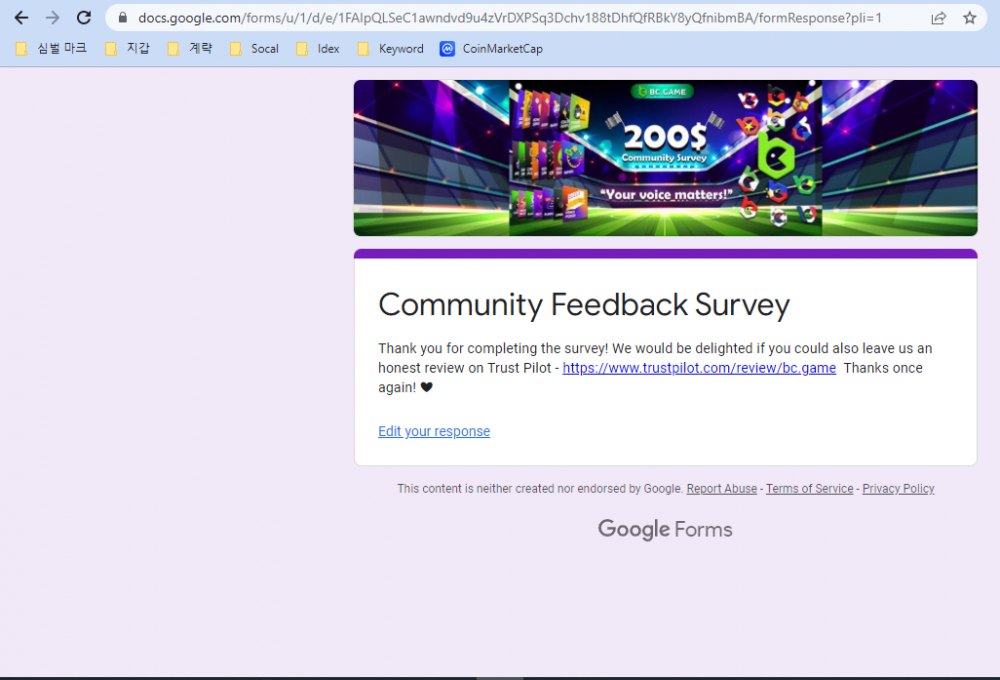The height and width of the screenshot is (680, 1000).
Task: Open the CoinMarketCap bookmark
Action: click(x=491, y=48)
